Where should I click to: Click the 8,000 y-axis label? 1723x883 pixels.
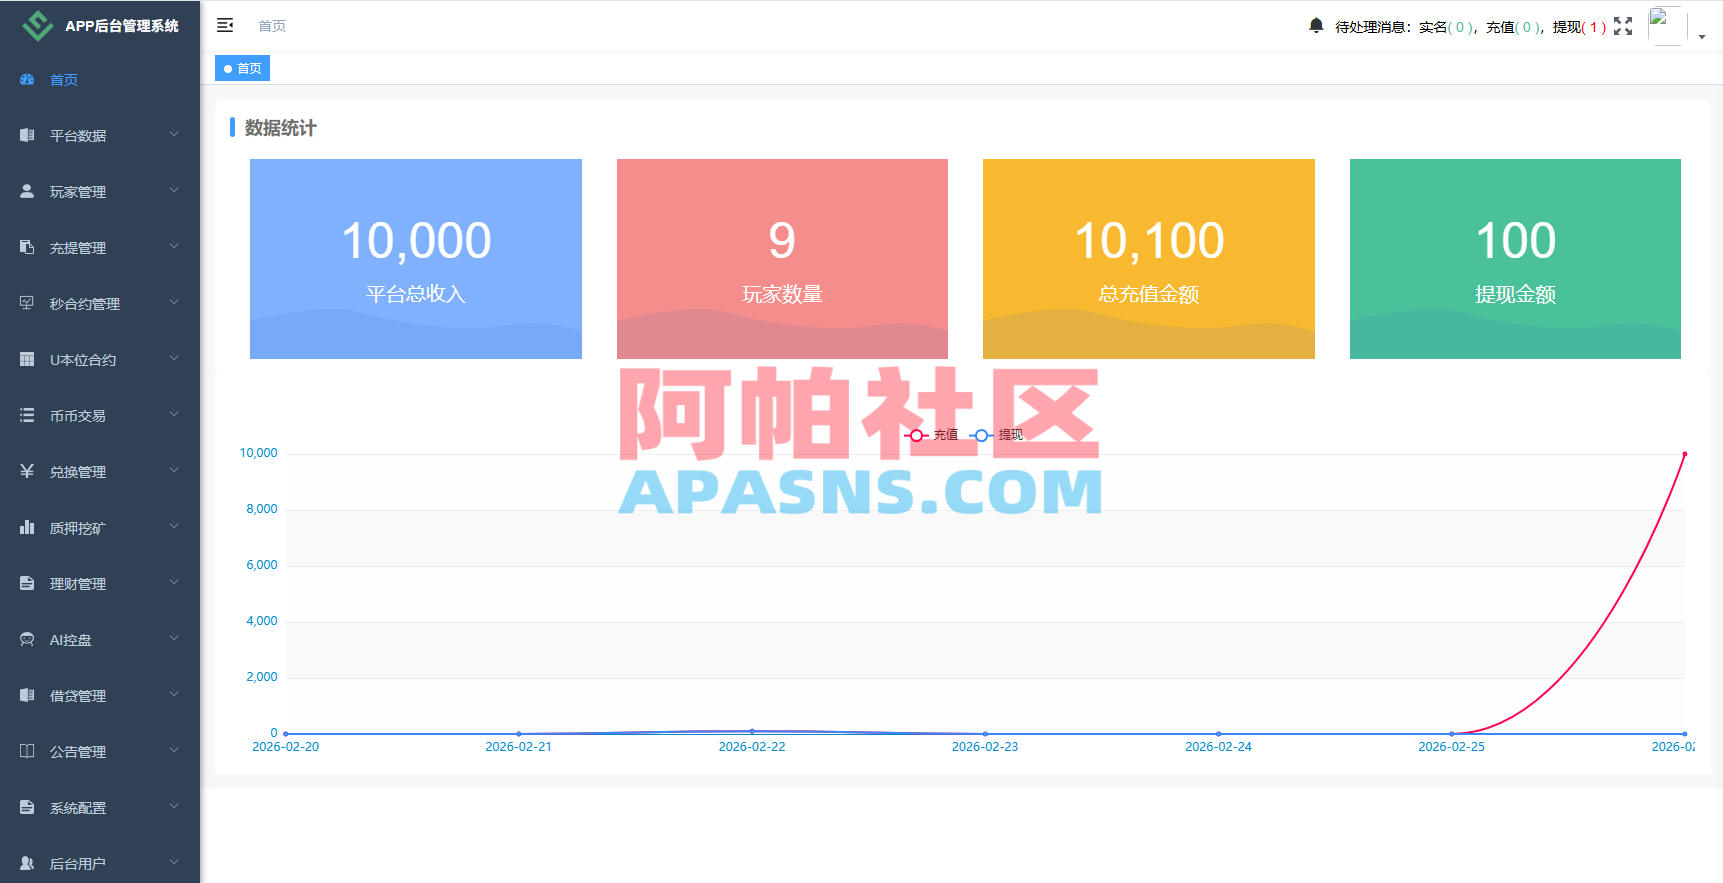[262, 509]
